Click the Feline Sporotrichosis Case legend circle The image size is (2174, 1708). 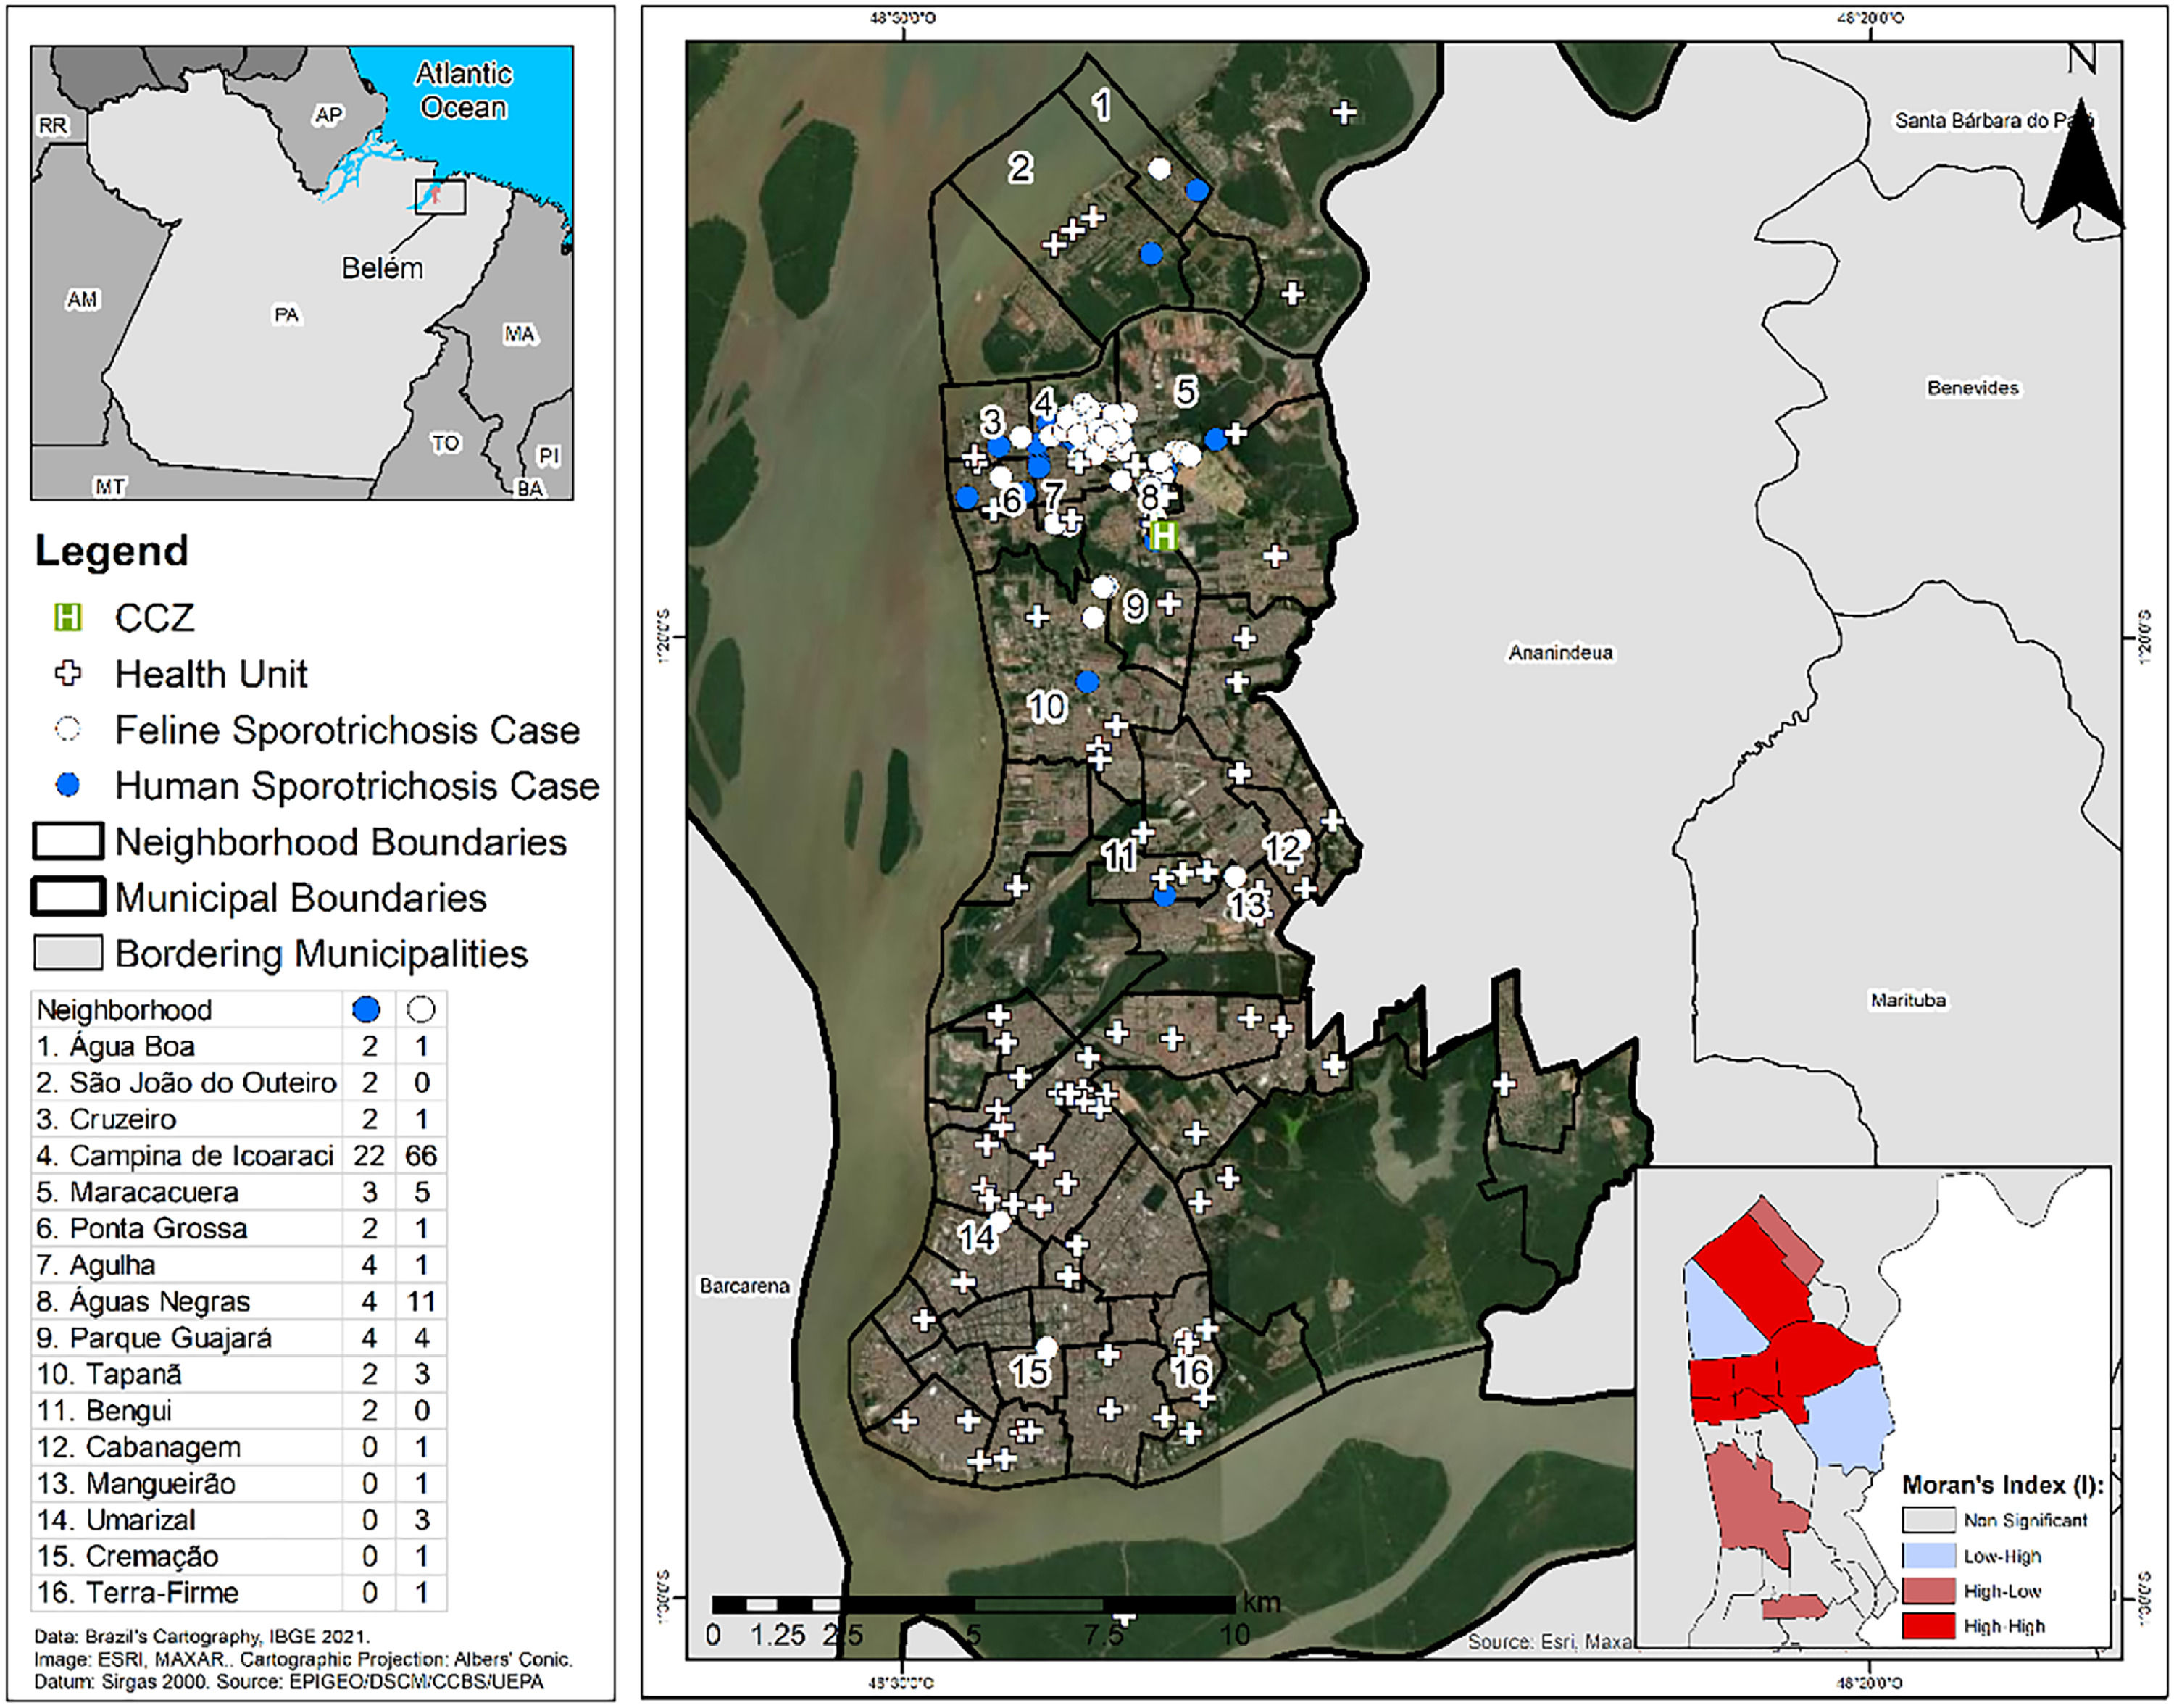click(67, 730)
